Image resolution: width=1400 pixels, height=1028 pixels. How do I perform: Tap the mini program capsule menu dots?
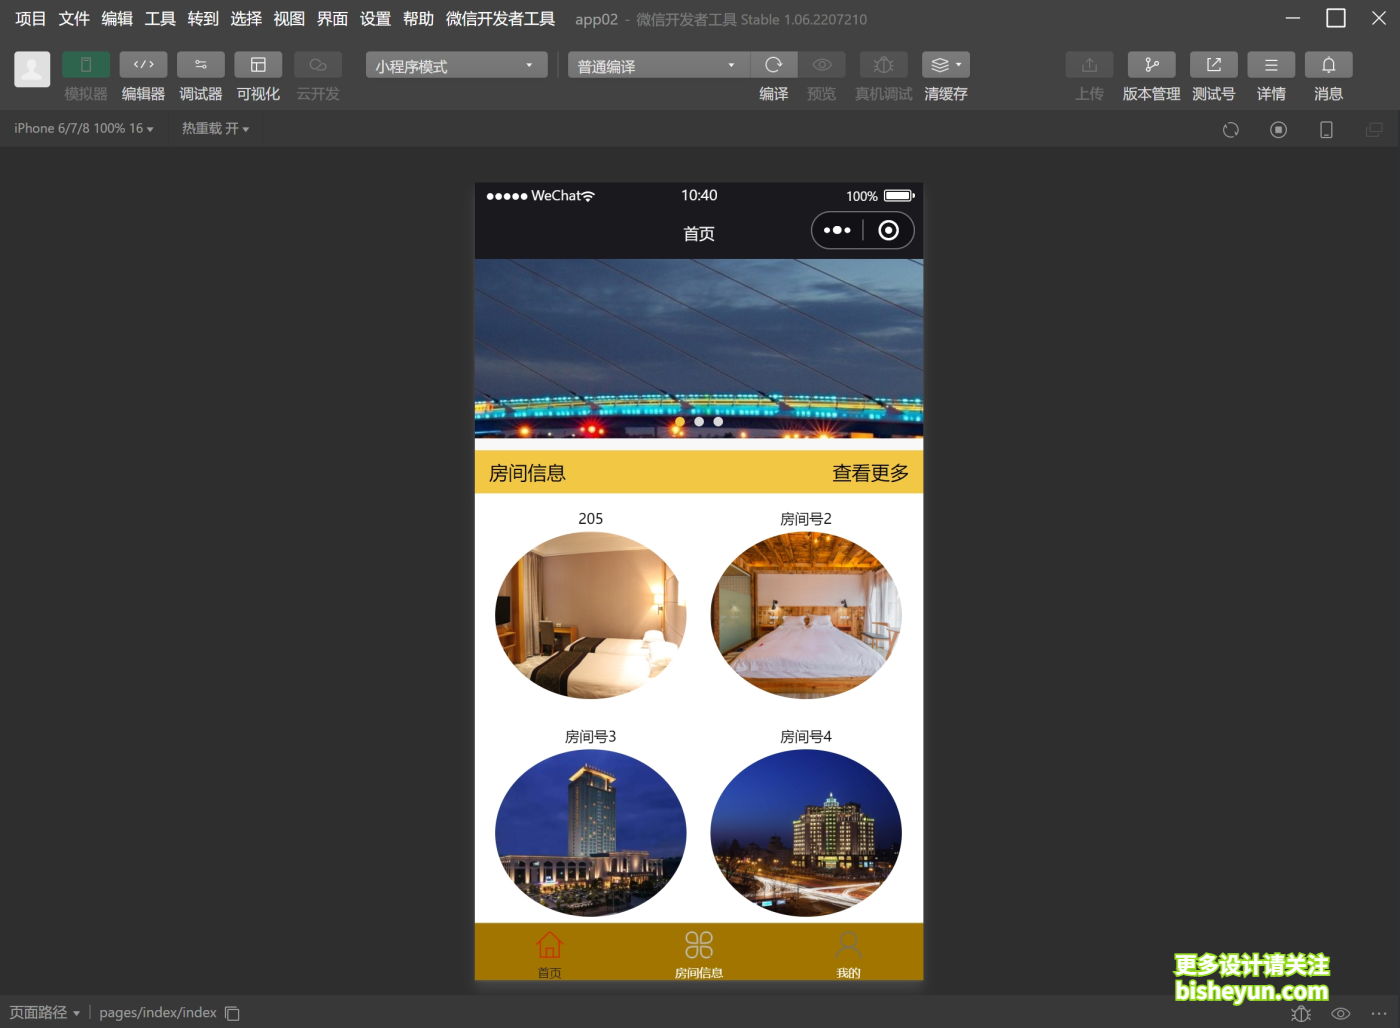pyautogui.click(x=837, y=231)
